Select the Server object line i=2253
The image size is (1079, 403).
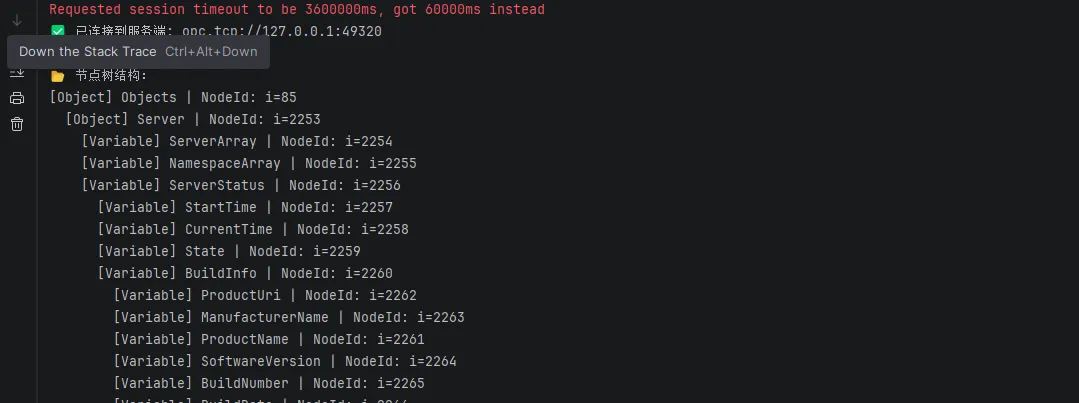click(193, 120)
